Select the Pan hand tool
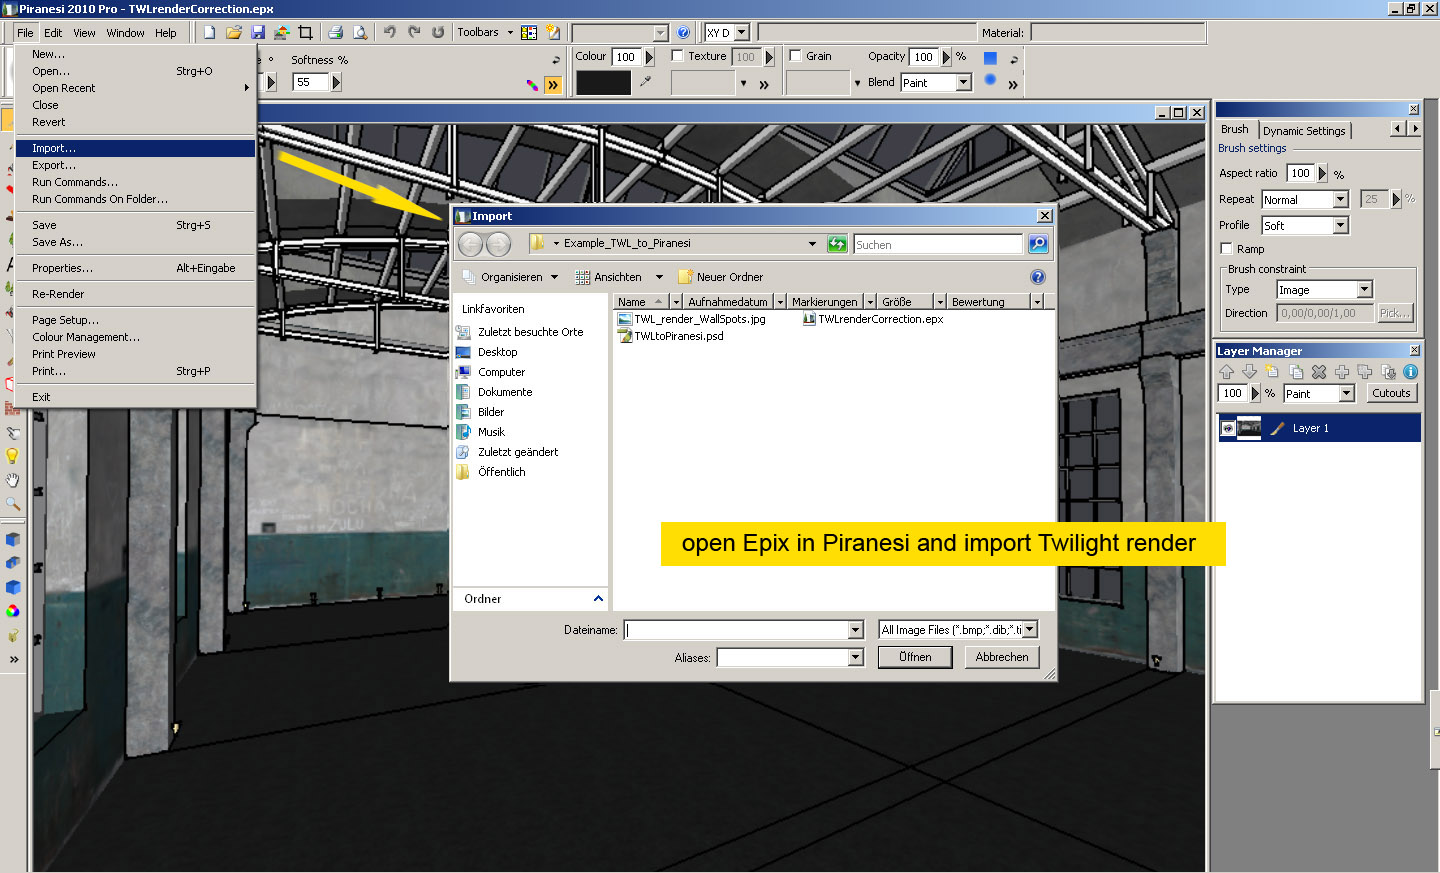 pos(12,480)
